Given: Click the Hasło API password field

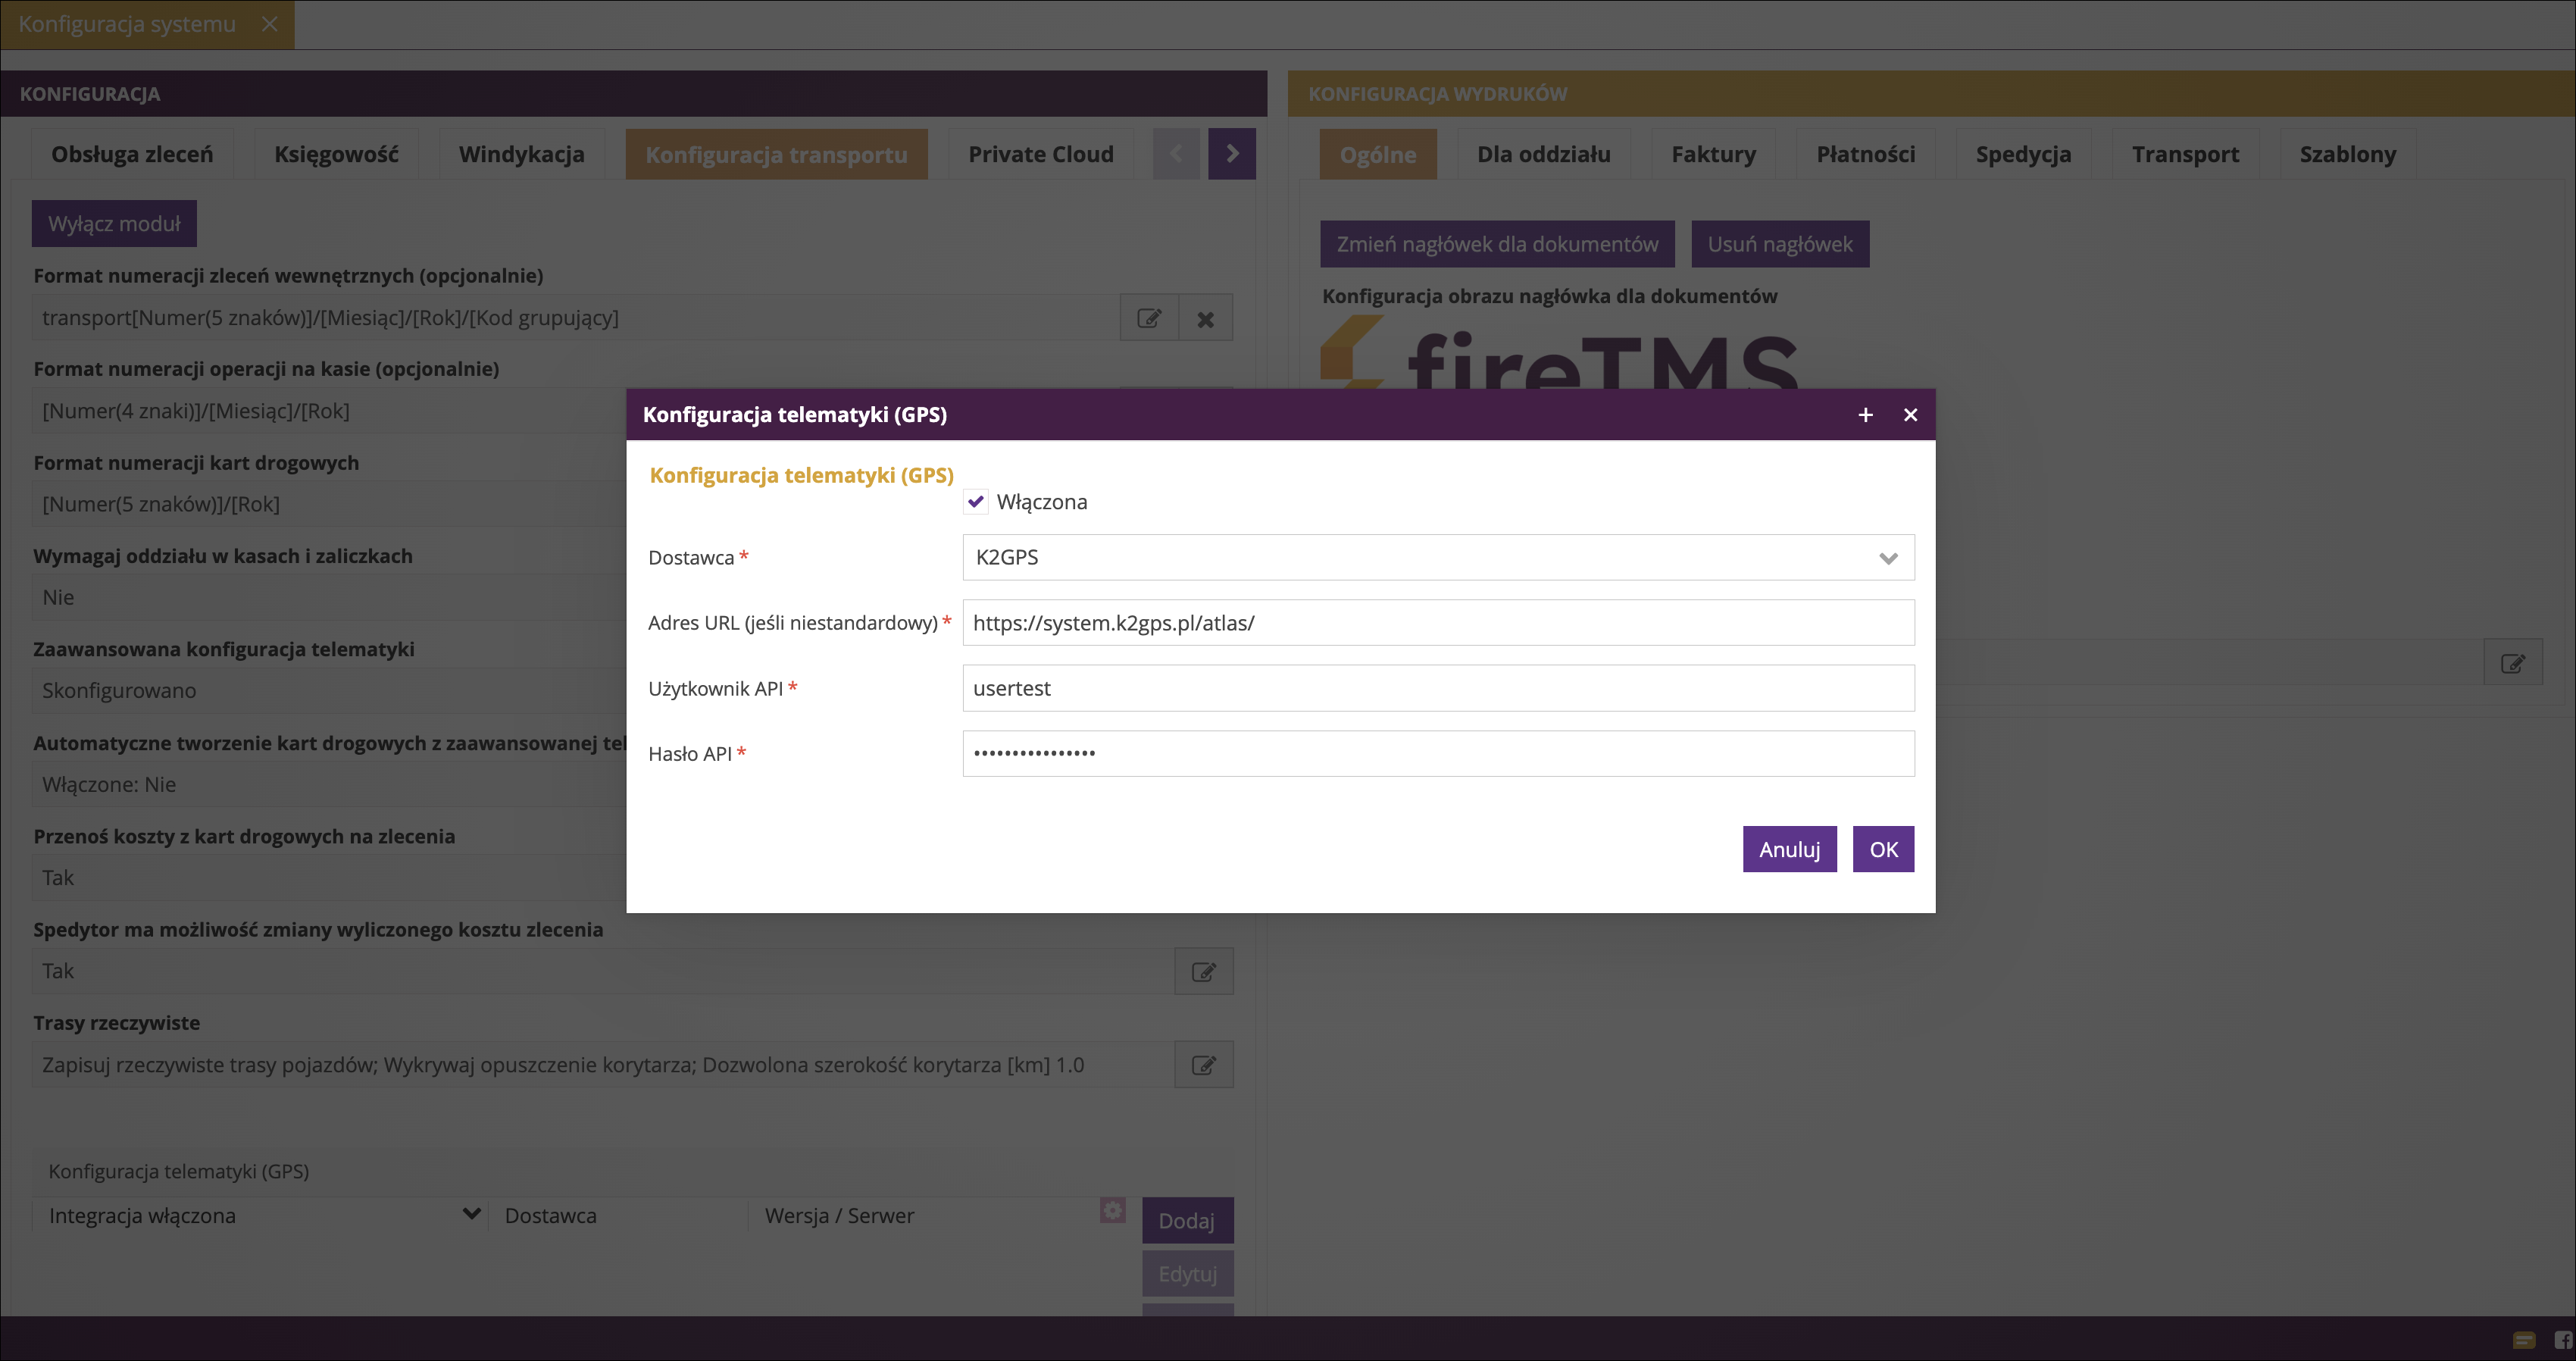Looking at the screenshot, I should coord(1438,754).
